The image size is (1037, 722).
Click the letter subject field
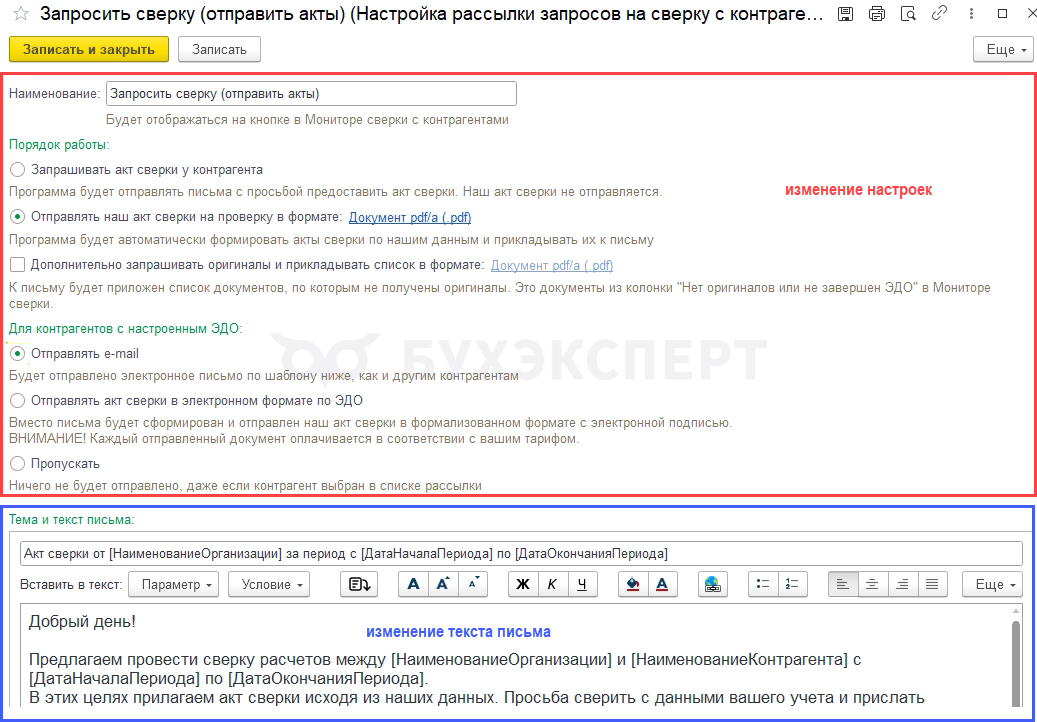521,553
